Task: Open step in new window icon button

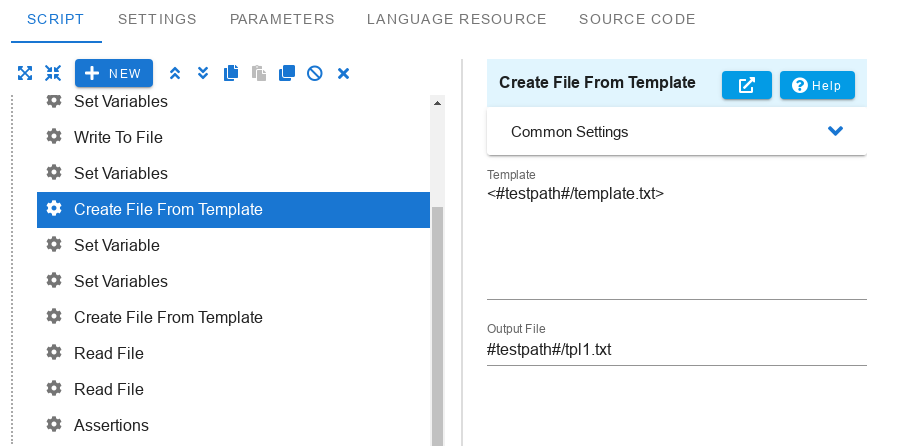Action: [x=746, y=85]
